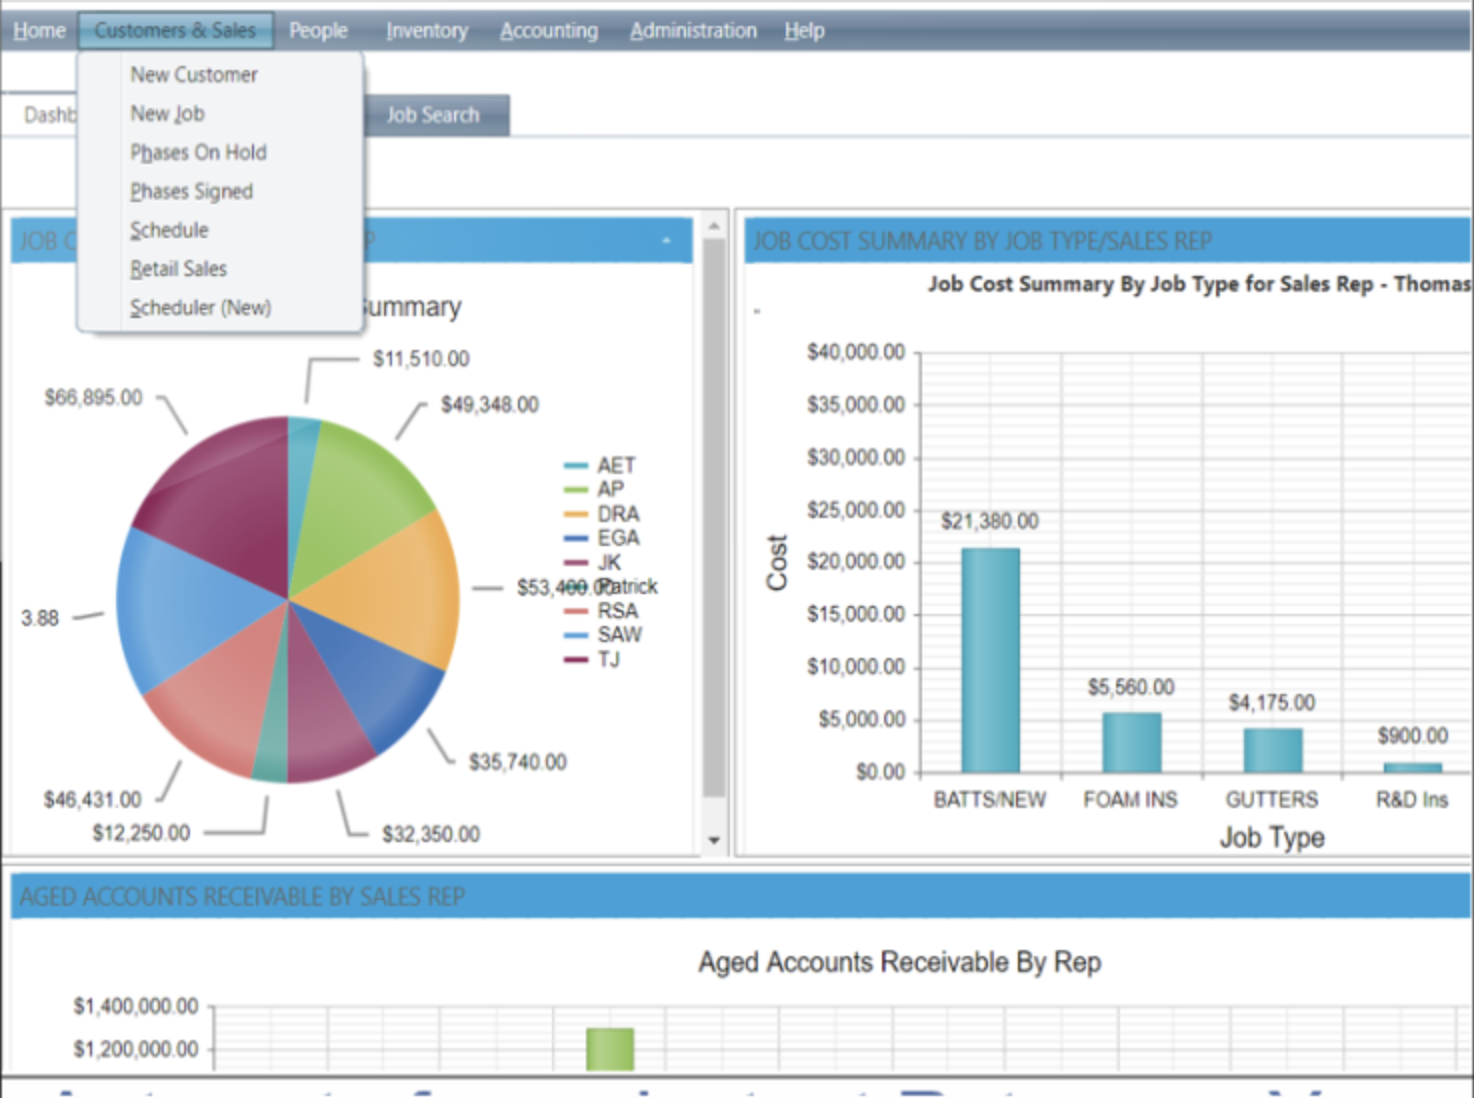Open Schedule from the dropdown menu
1474x1098 pixels.
(x=169, y=230)
